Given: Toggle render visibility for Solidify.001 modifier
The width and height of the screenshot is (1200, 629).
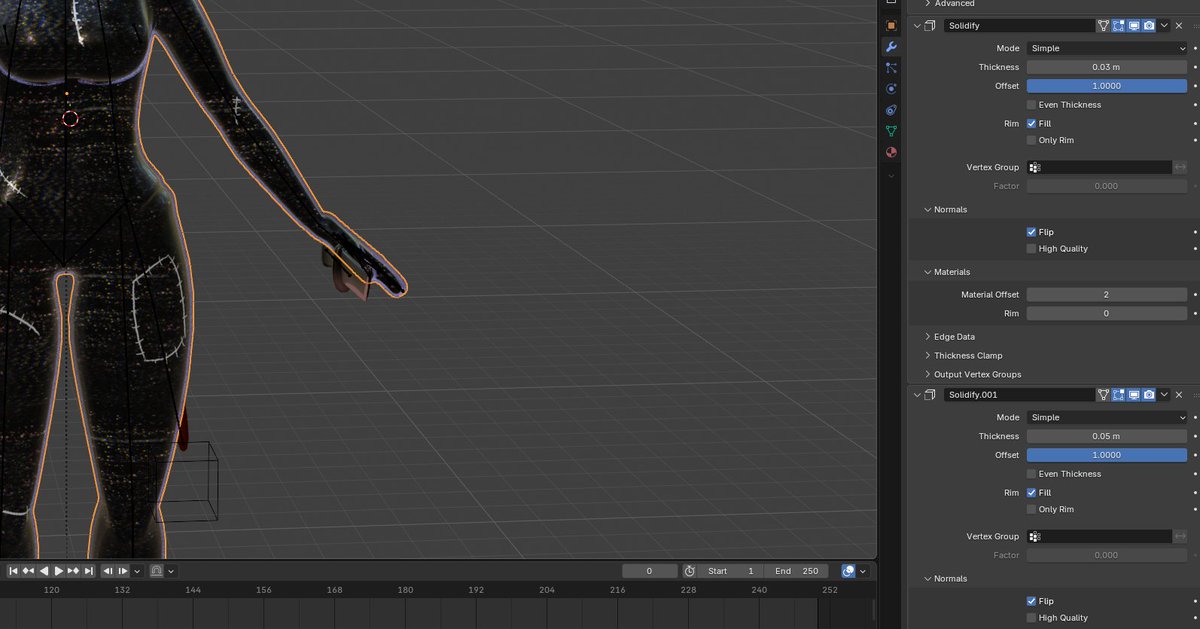Looking at the screenshot, I should tap(1149, 395).
